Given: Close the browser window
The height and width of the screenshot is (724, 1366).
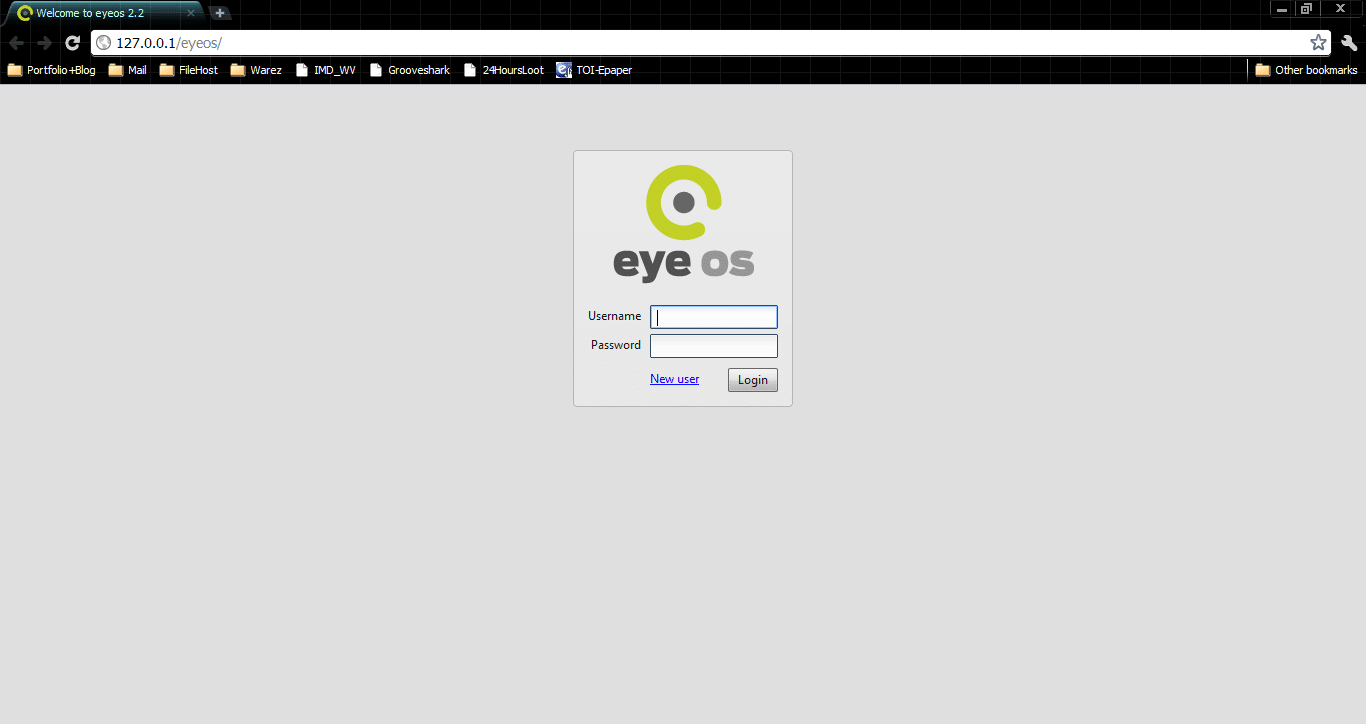Looking at the screenshot, I should 1341,9.
